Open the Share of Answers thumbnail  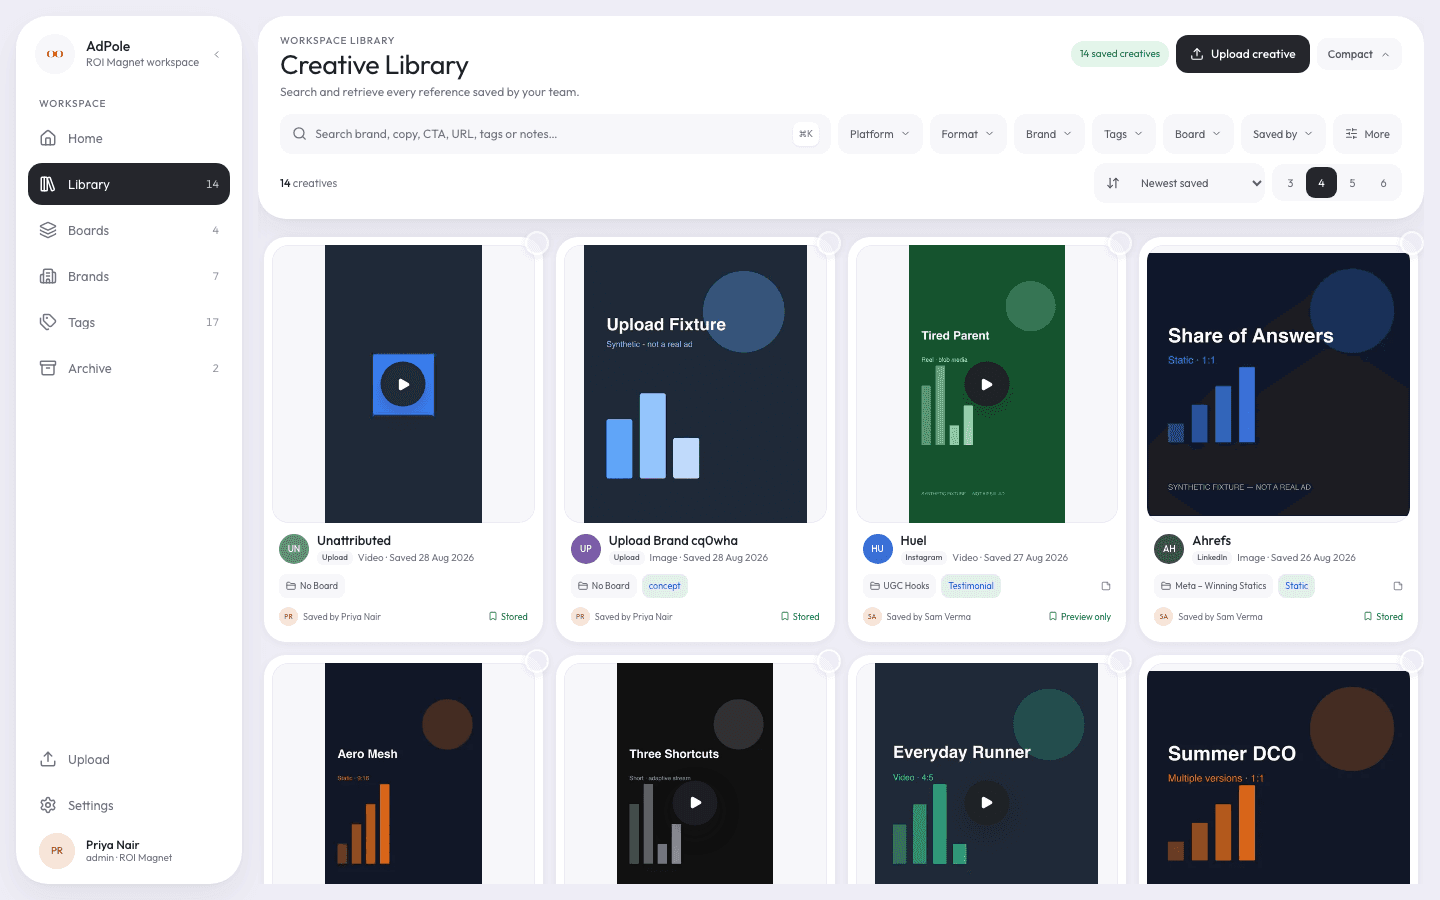point(1278,384)
